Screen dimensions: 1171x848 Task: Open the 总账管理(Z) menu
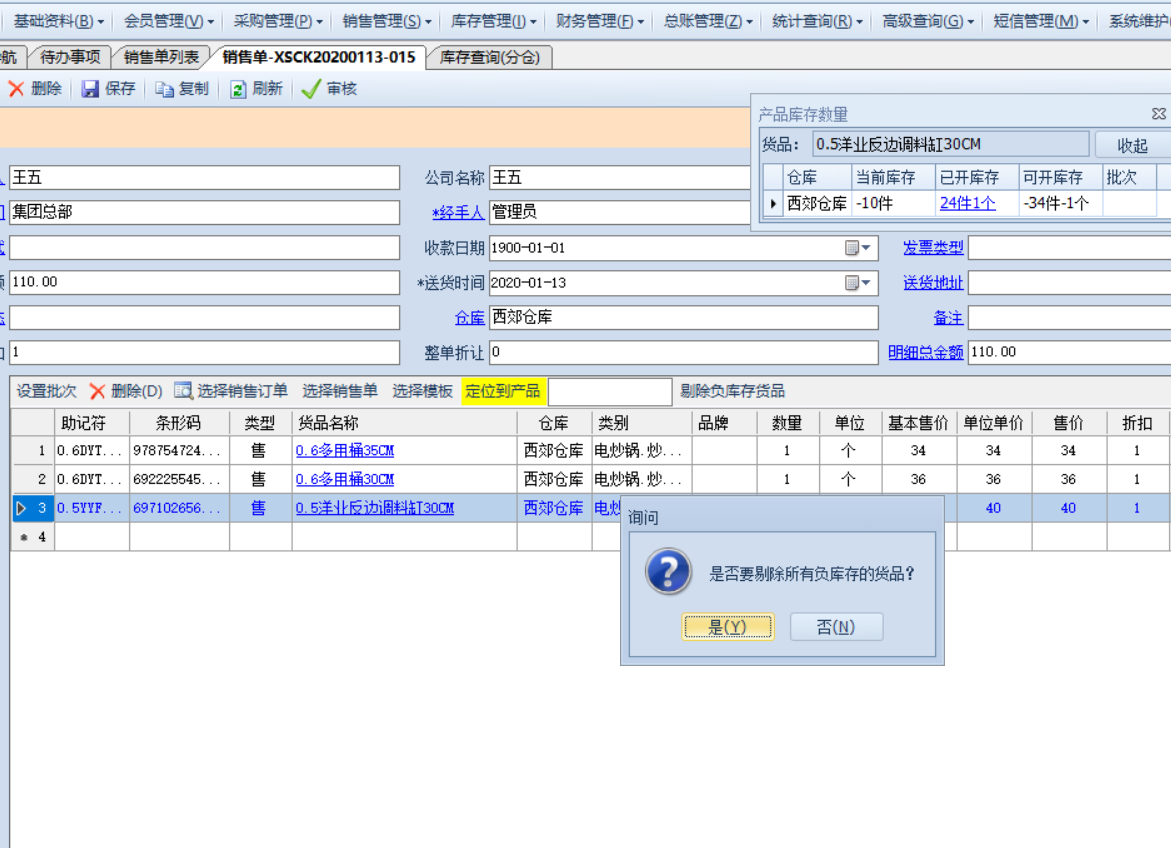tap(708, 21)
